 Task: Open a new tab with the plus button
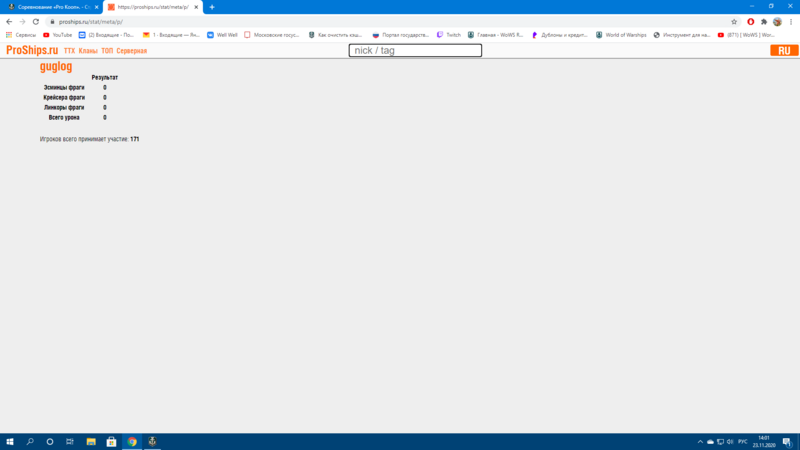coord(212,7)
